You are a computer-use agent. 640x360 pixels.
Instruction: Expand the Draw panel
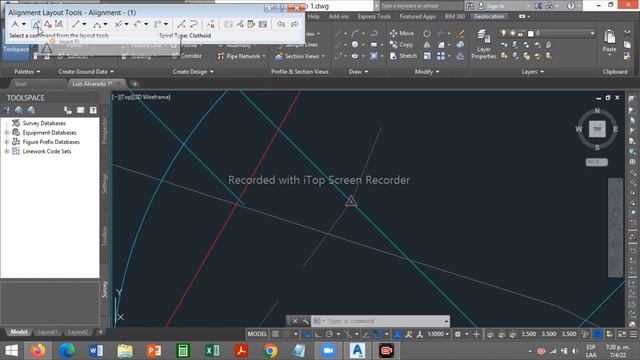tap(358, 71)
